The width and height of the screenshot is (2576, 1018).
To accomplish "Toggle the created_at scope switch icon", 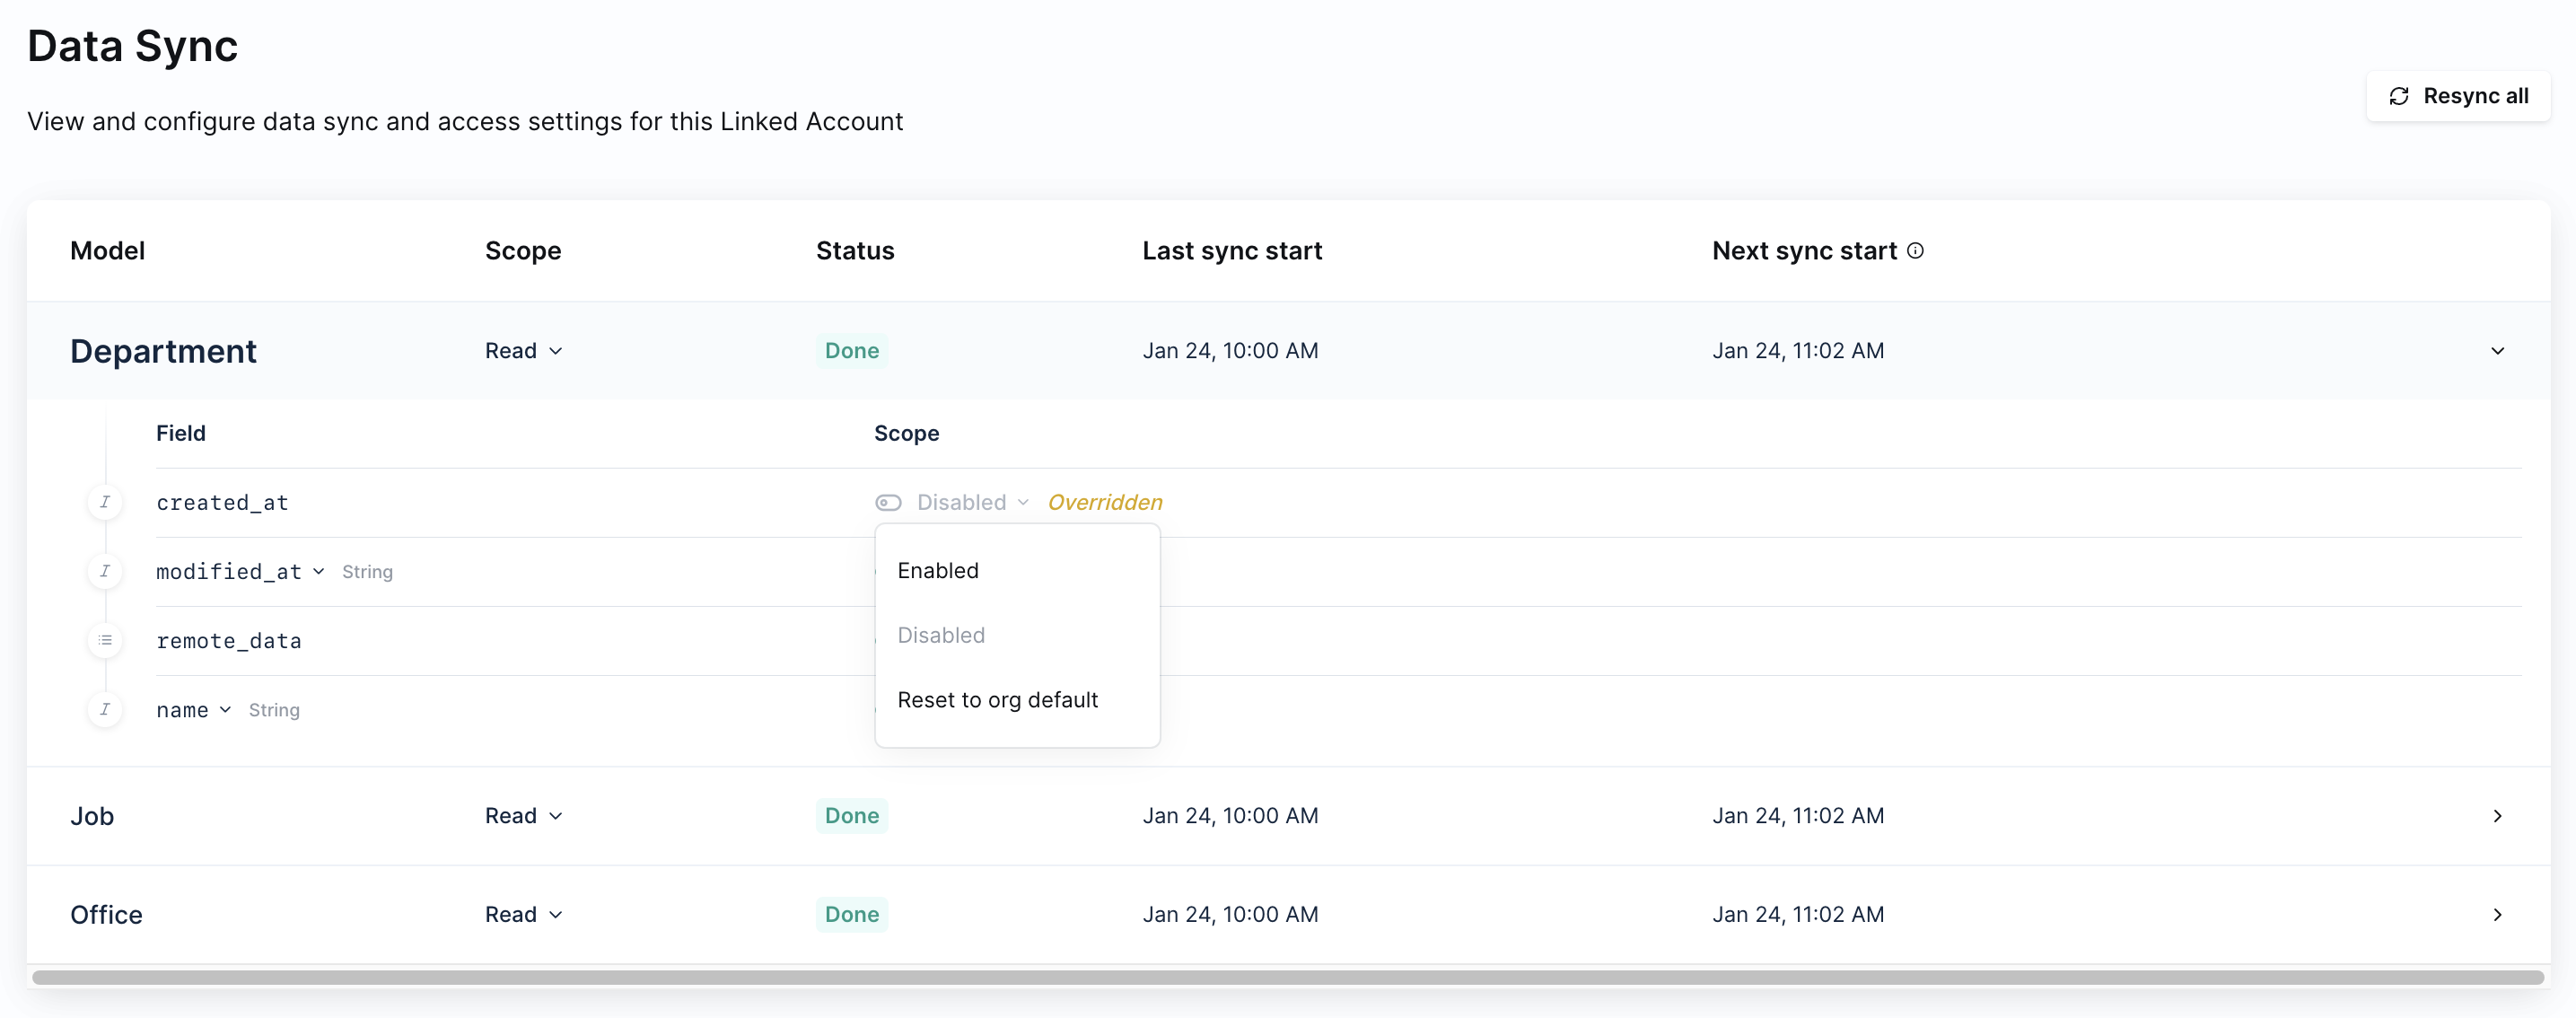I will pyautogui.click(x=888, y=502).
